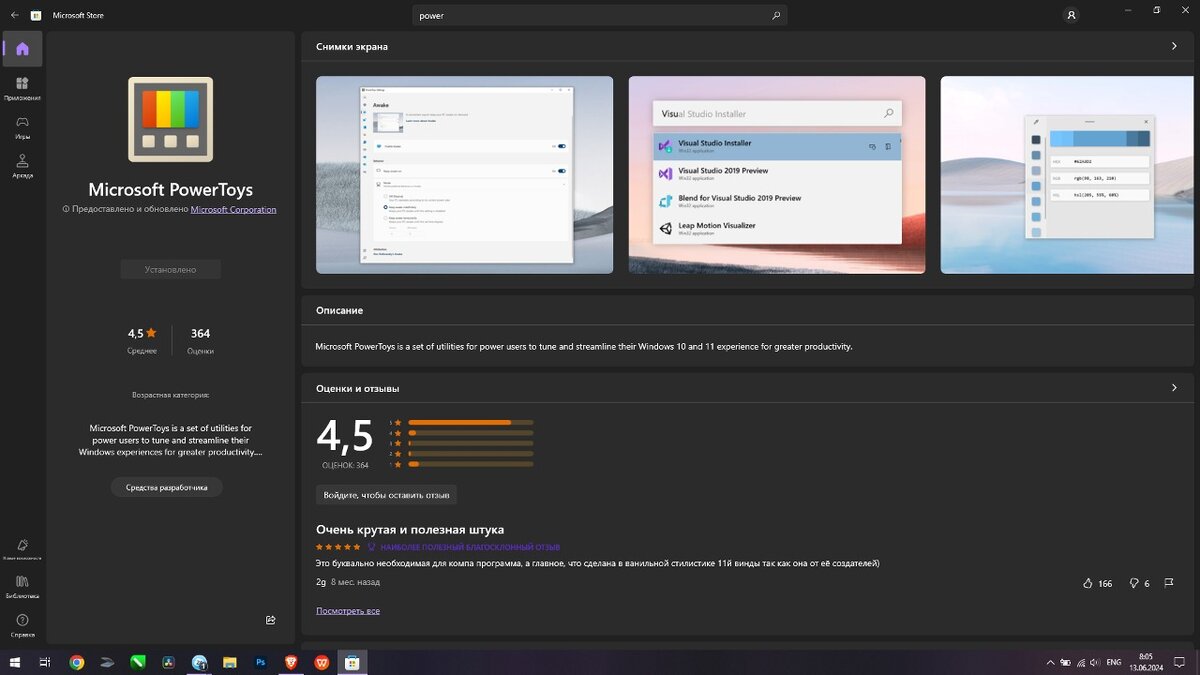
Task: Open the Arcade section in the sidebar
Action: 23,166
